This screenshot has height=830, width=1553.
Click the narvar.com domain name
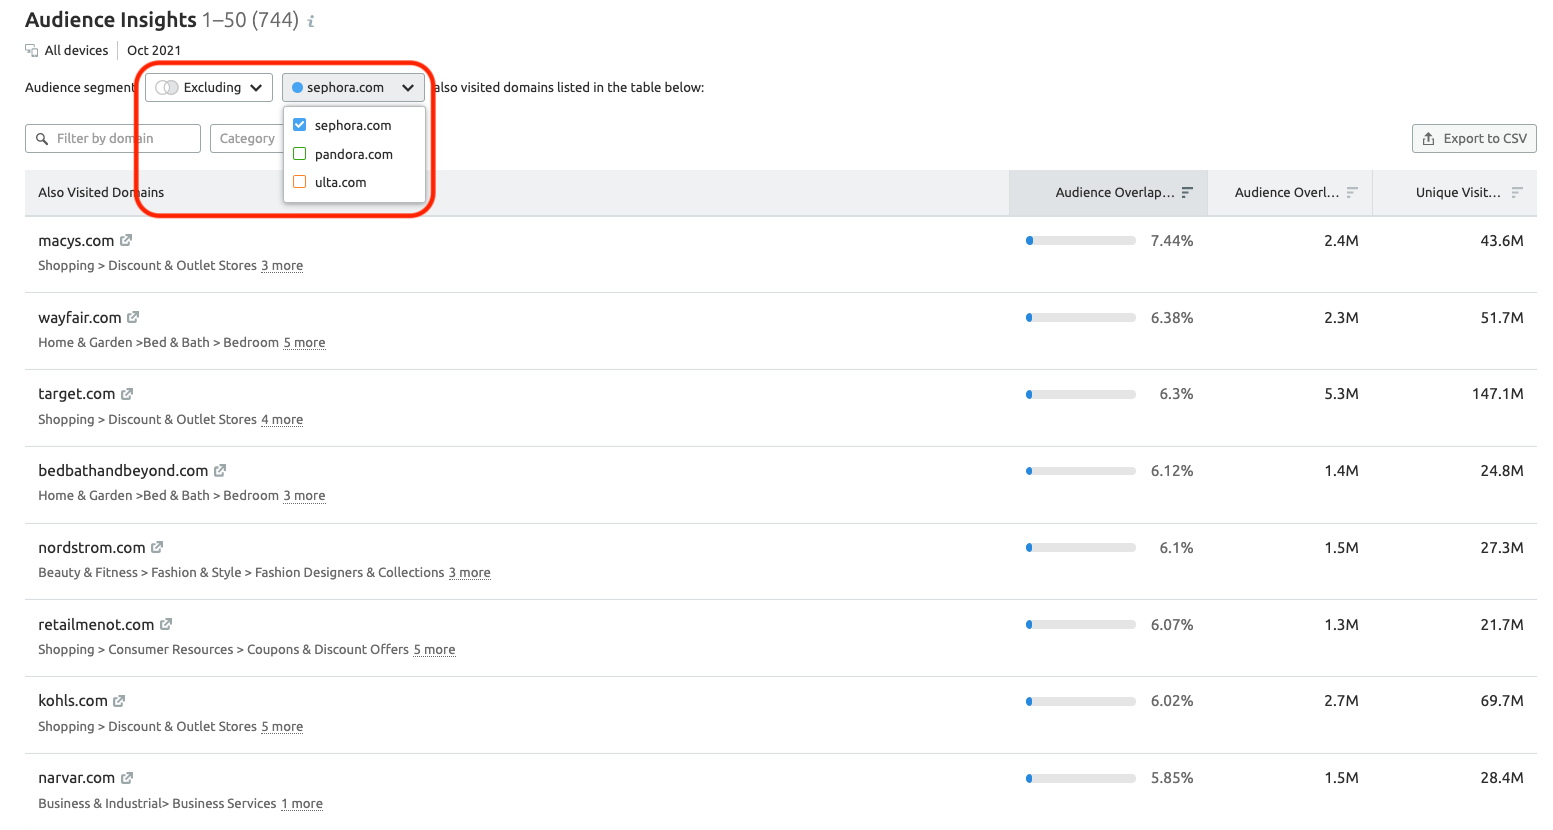pos(77,778)
